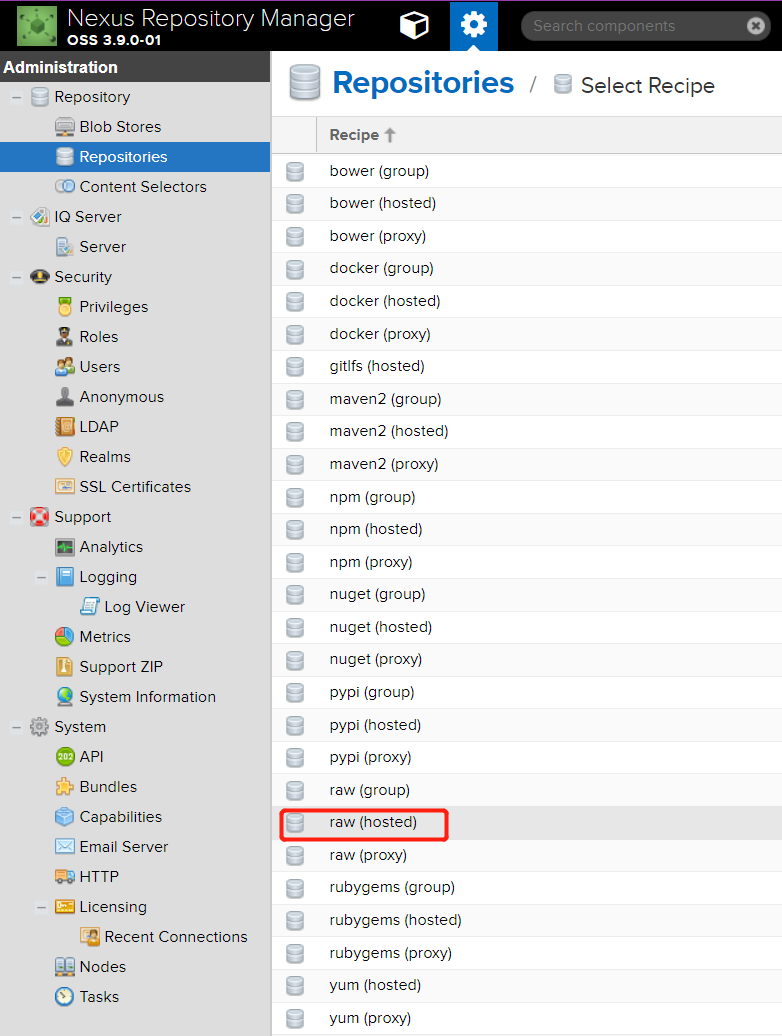The width and height of the screenshot is (782, 1036).
Task: Select the docker (proxy) recipe
Action: point(526,334)
